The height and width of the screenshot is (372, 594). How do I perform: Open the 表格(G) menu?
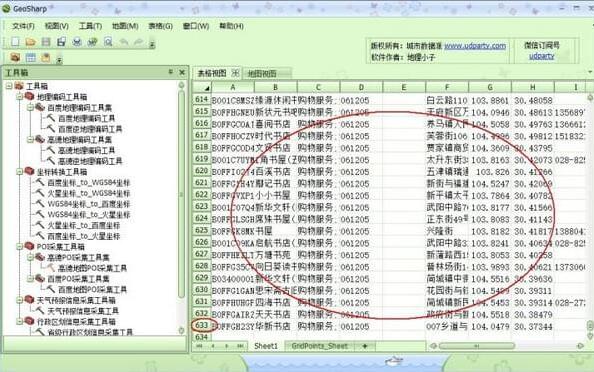pyautogui.click(x=161, y=26)
